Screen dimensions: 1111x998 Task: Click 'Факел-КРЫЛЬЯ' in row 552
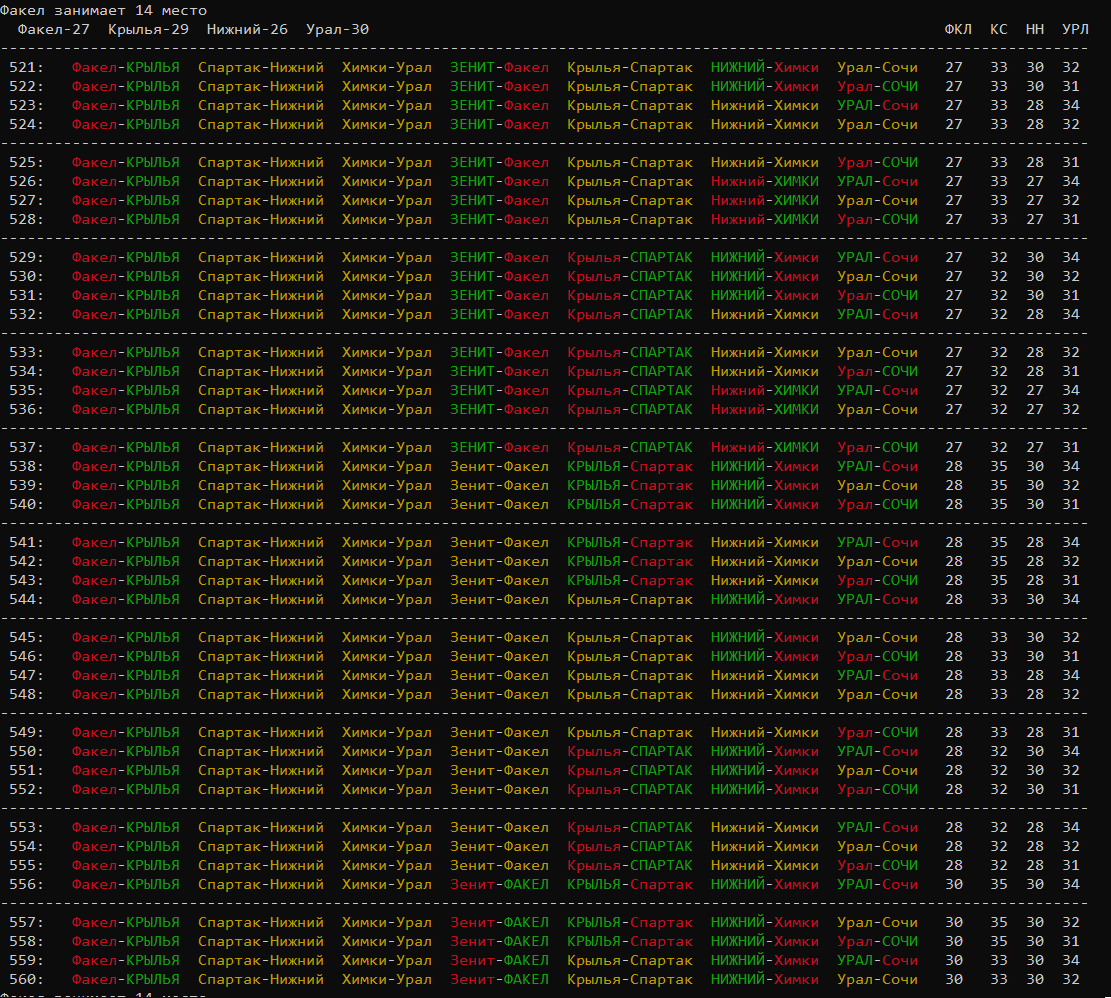(x=125, y=790)
